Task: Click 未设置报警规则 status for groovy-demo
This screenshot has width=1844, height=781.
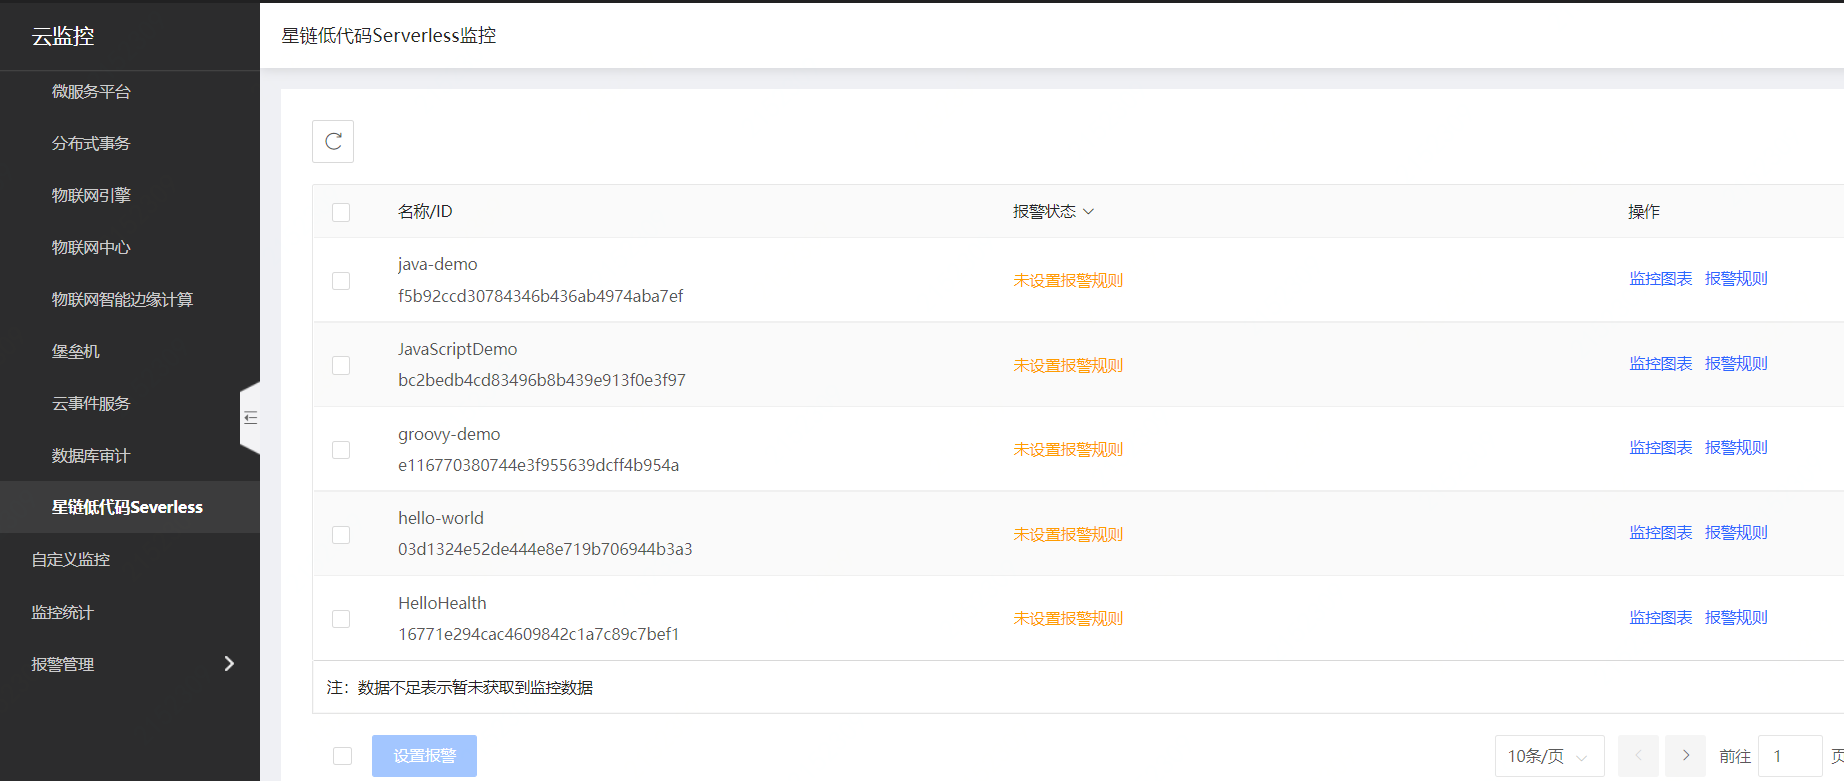Action: (x=1068, y=450)
